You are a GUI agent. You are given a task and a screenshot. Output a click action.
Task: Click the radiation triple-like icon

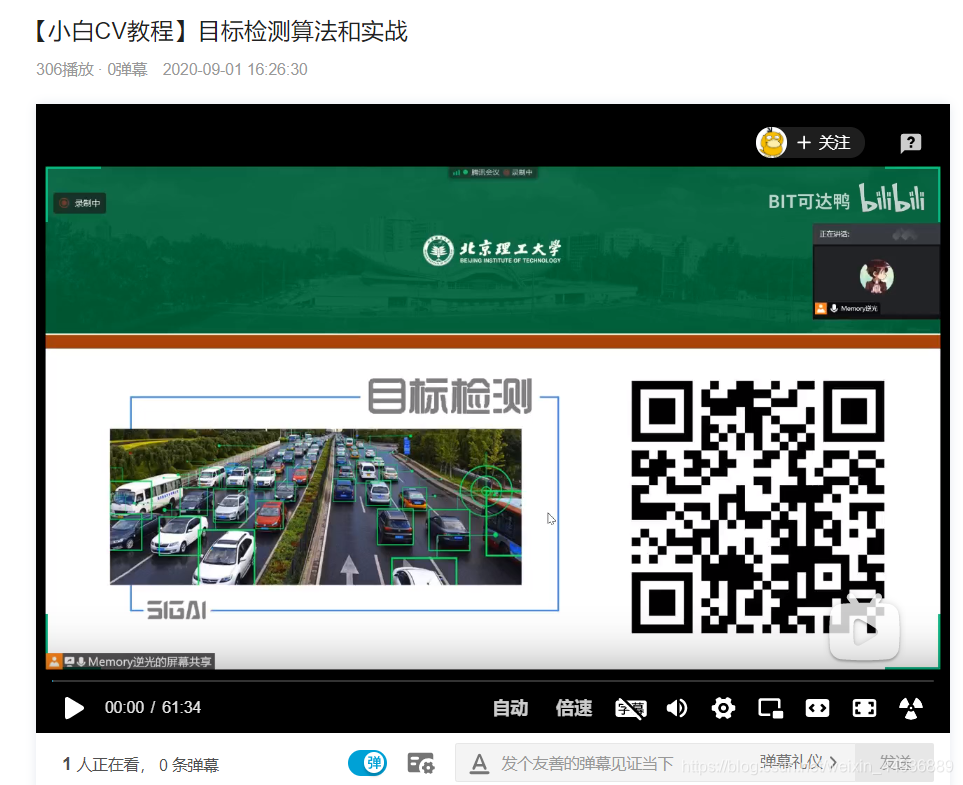(x=911, y=708)
